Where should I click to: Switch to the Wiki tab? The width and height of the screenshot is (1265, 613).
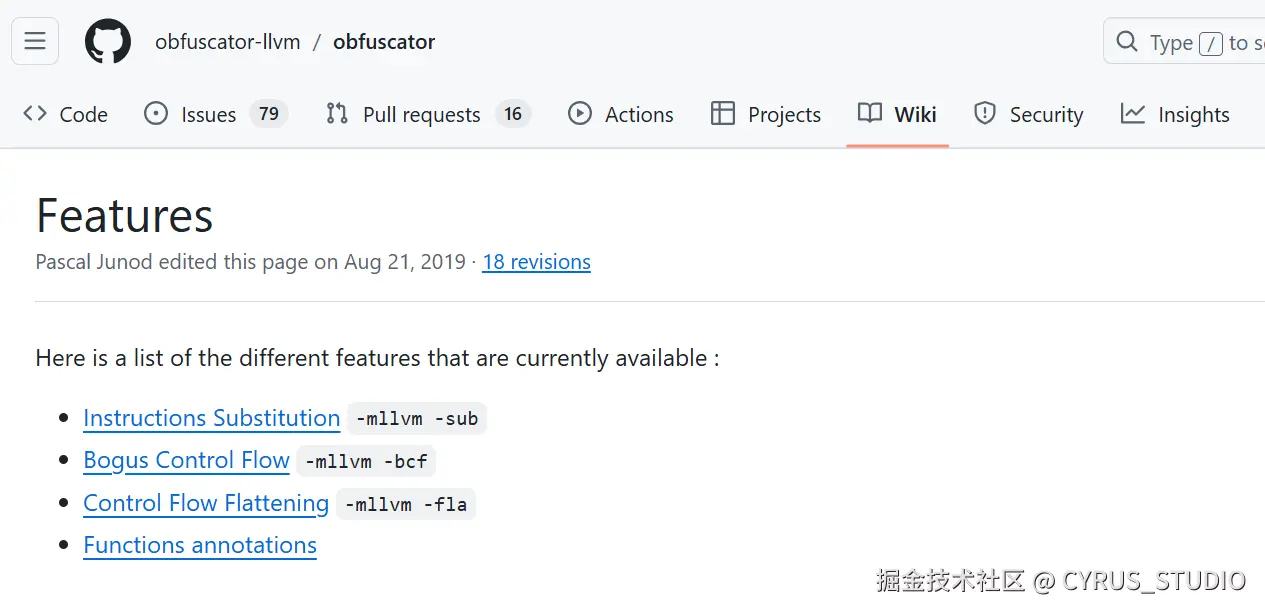pos(897,114)
